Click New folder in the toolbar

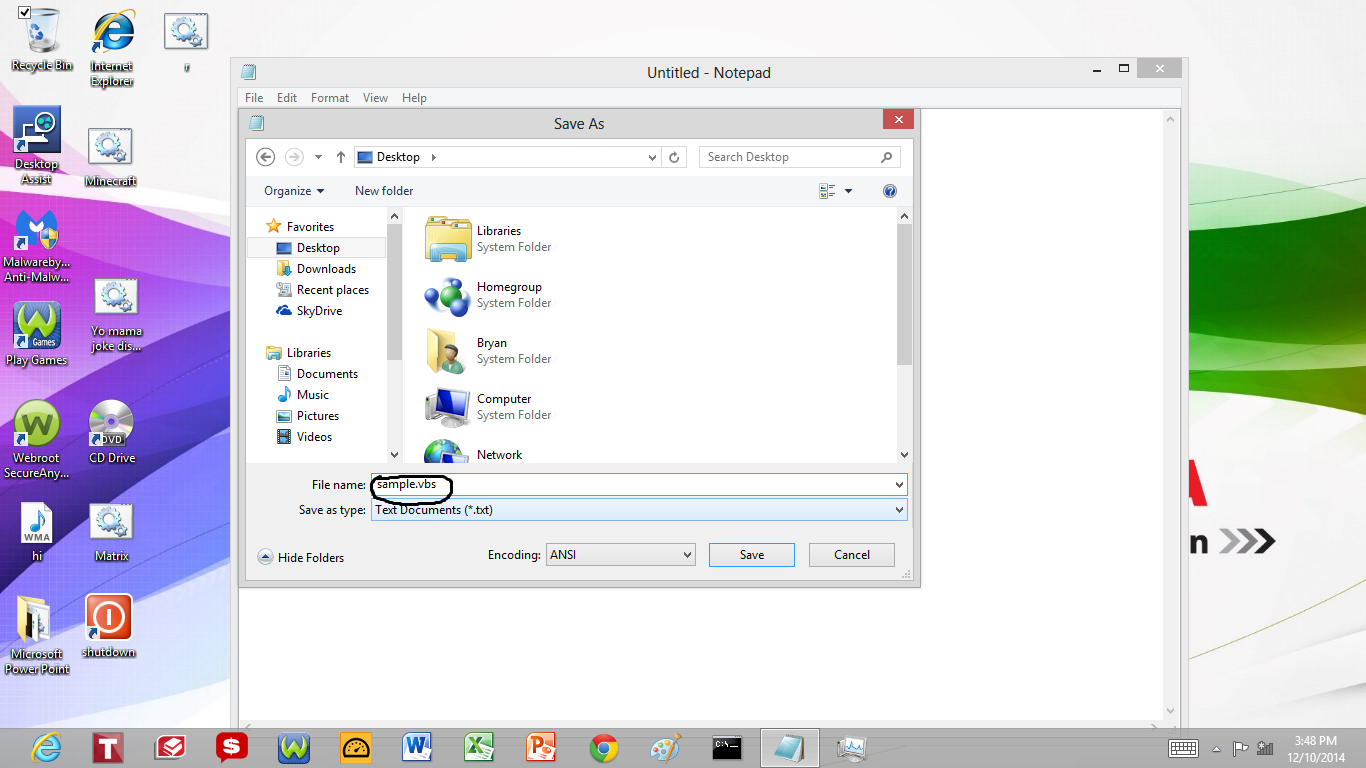[x=384, y=191]
